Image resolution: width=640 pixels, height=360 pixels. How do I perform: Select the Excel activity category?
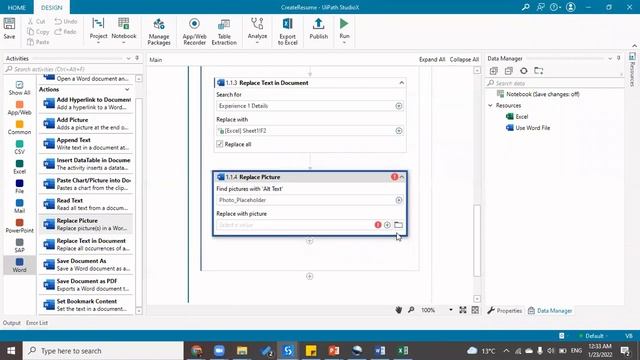pos(19,167)
